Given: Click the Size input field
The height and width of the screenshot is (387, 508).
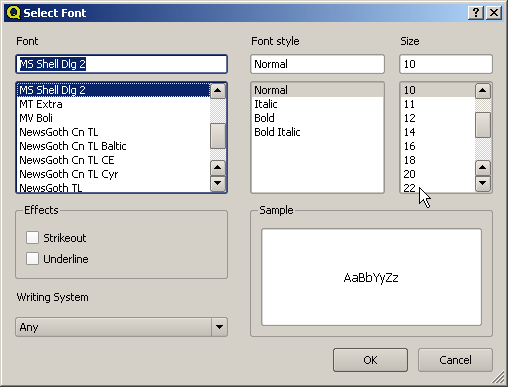Looking at the screenshot, I should 446,64.
